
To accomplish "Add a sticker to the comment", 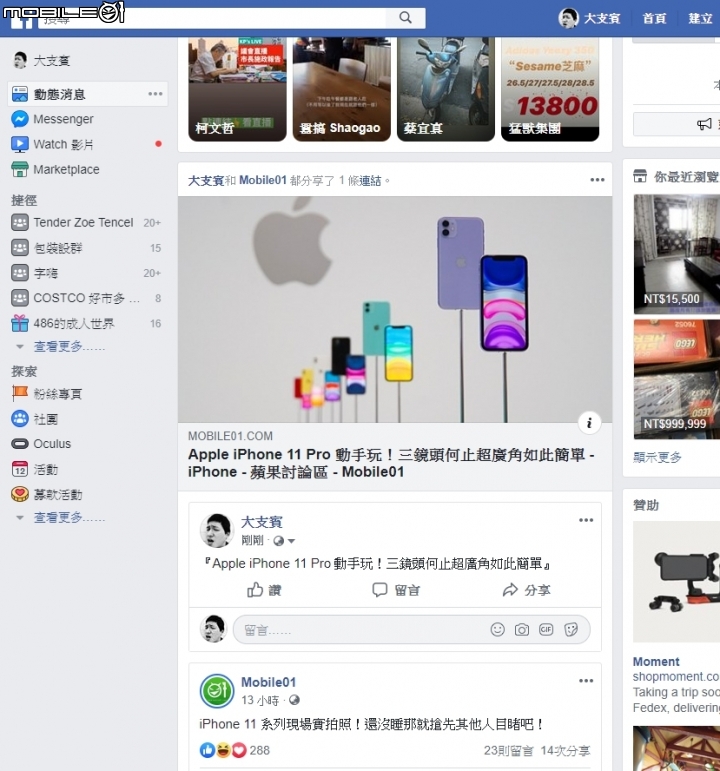I will click(570, 629).
